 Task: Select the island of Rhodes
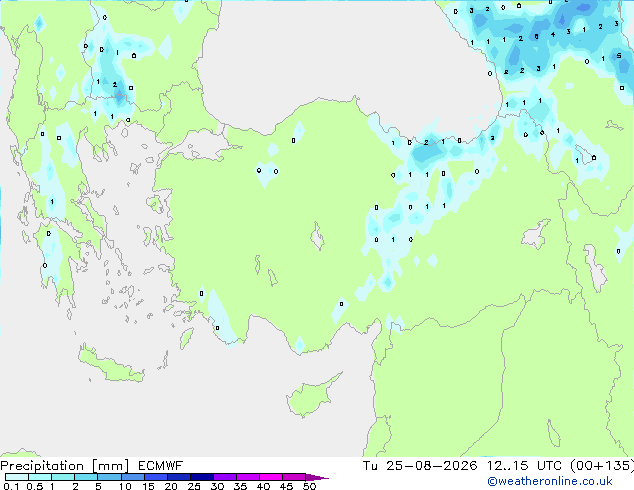pos(186,339)
